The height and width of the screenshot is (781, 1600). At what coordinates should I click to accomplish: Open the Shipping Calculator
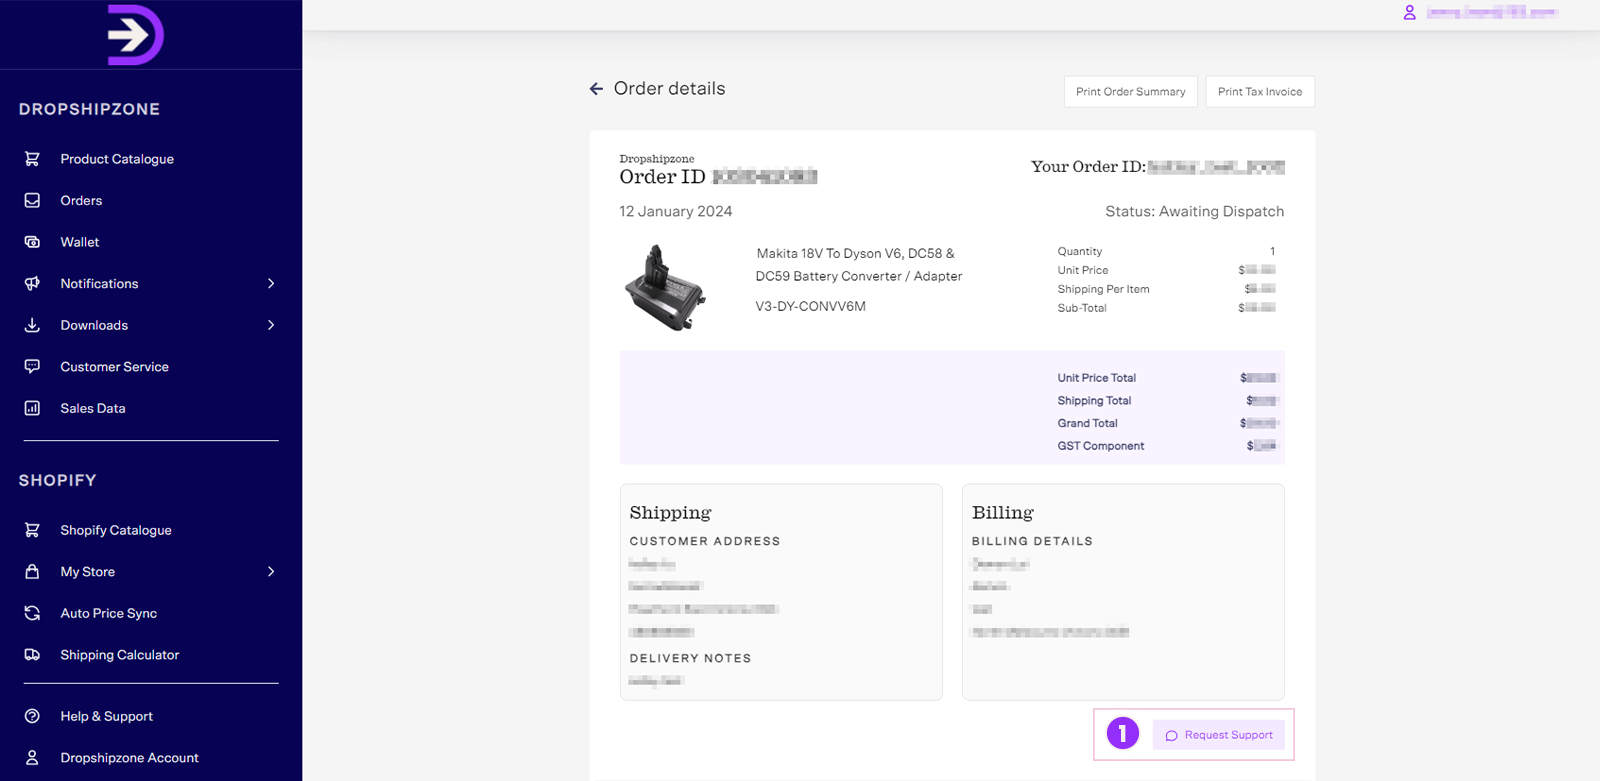pyautogui.click(x=120, y=655)
